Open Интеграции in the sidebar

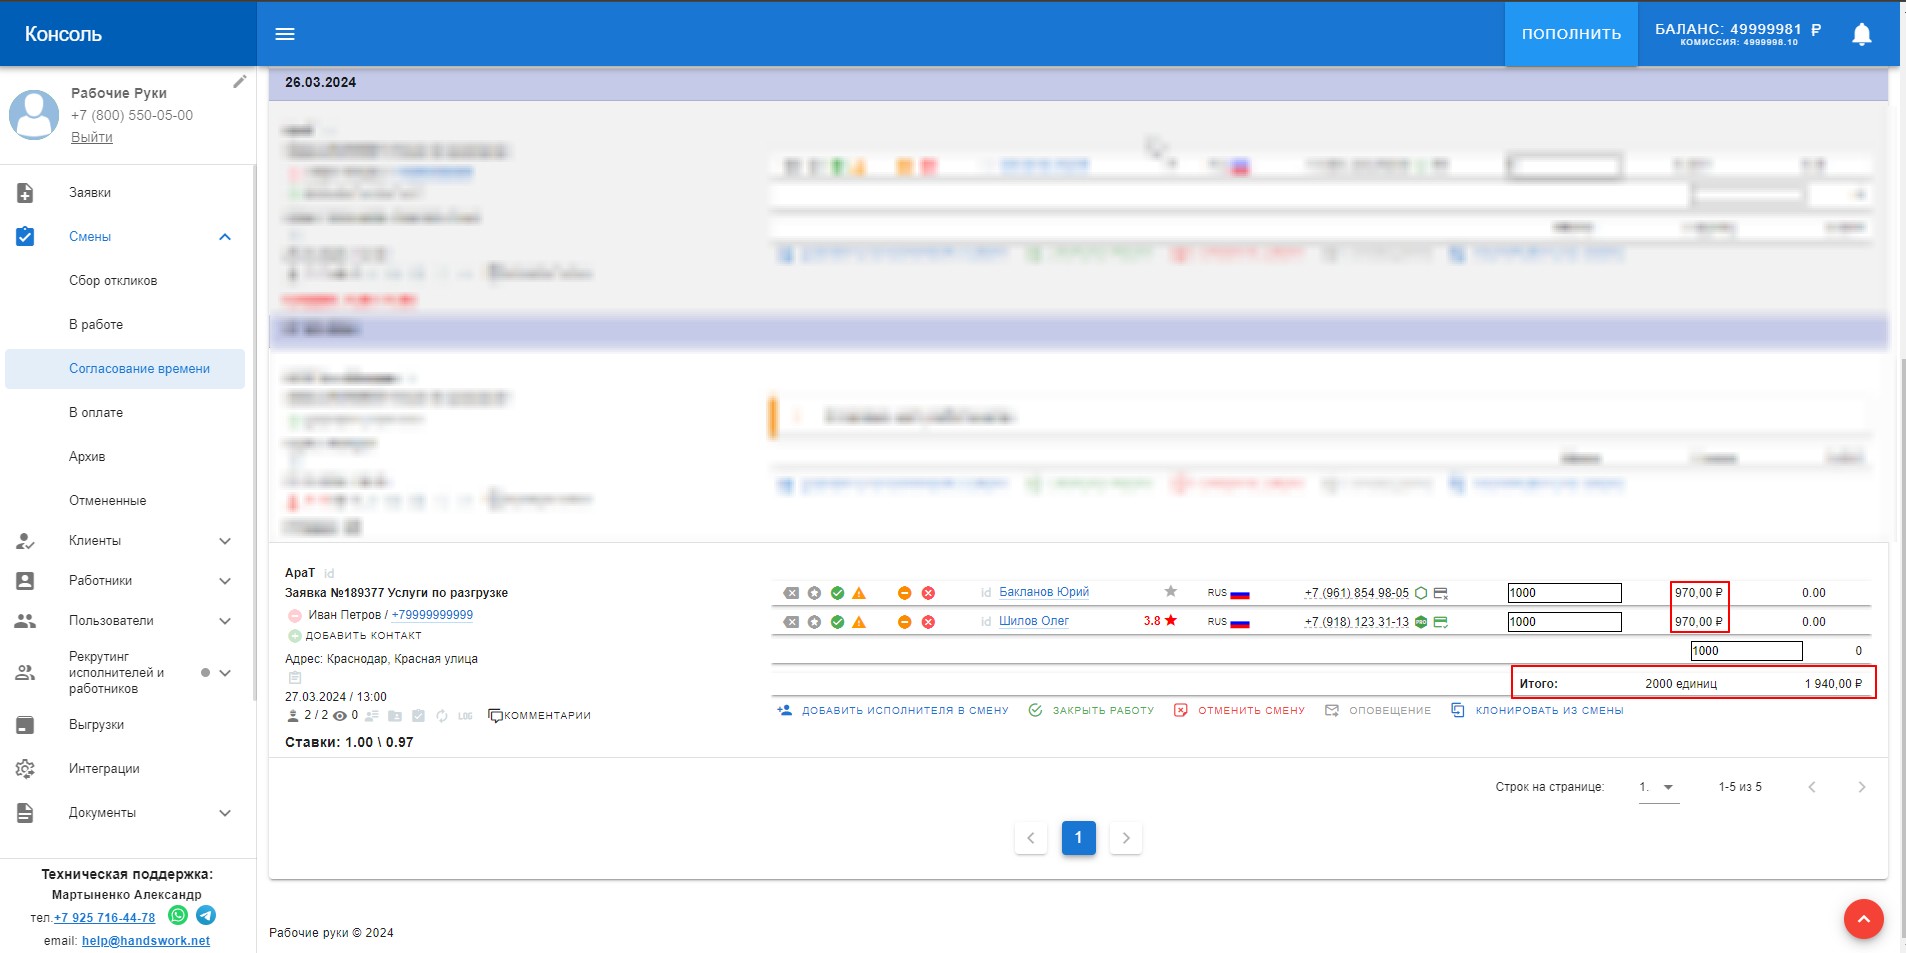click(x=104, y=769)
